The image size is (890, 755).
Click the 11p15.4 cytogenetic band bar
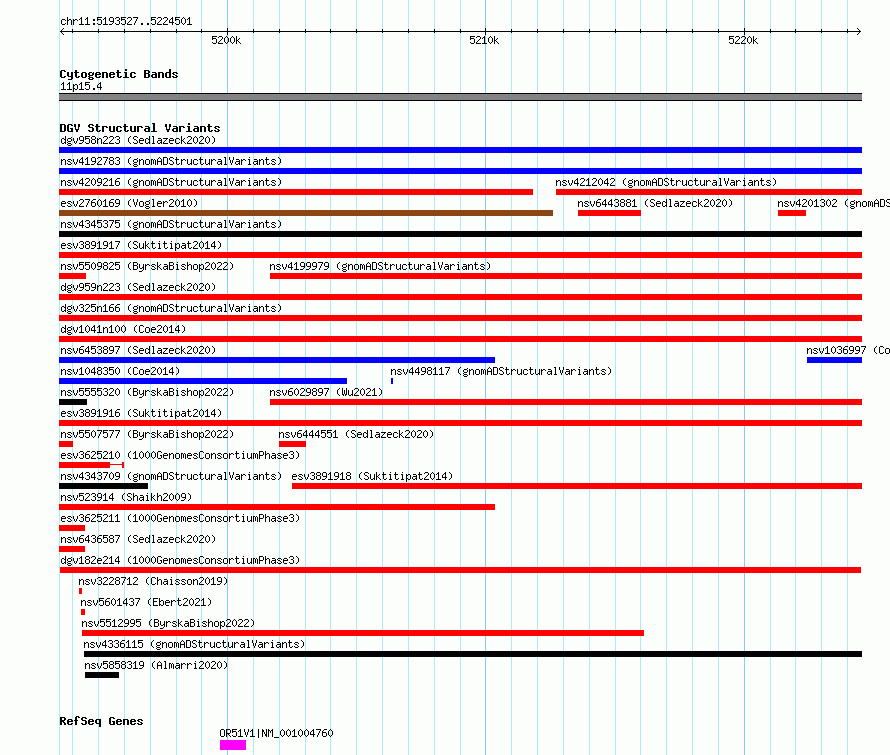pyautogui.click(x=460, y=97)
